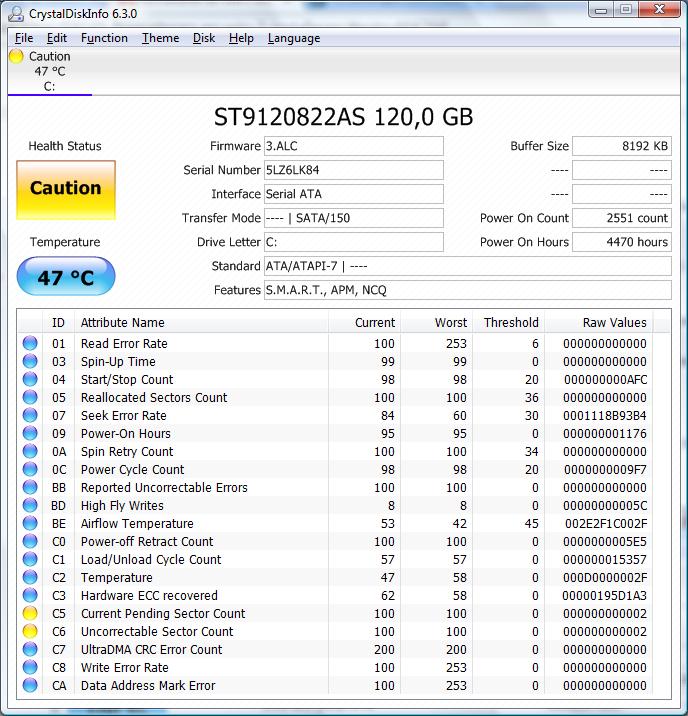Image resolution: width=688 pixels, height=716 pixels.
Task: Click the yellow Caution health status button
Action: 66,190
